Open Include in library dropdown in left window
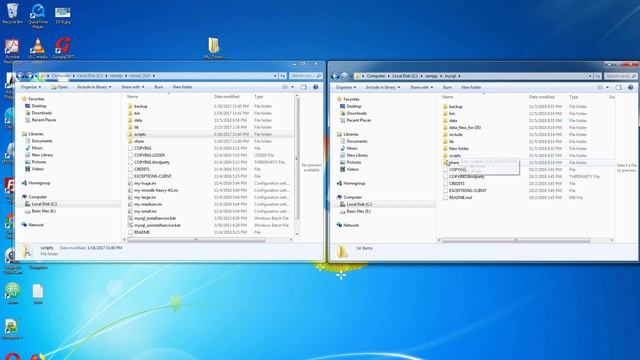The image size is (640, 360). pos(94,87)
